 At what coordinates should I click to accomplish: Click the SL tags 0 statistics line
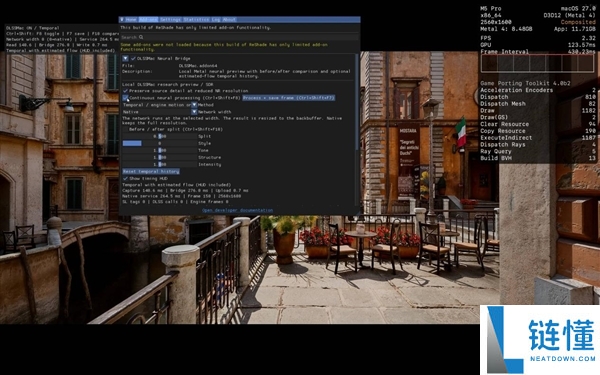coord(175,202)
